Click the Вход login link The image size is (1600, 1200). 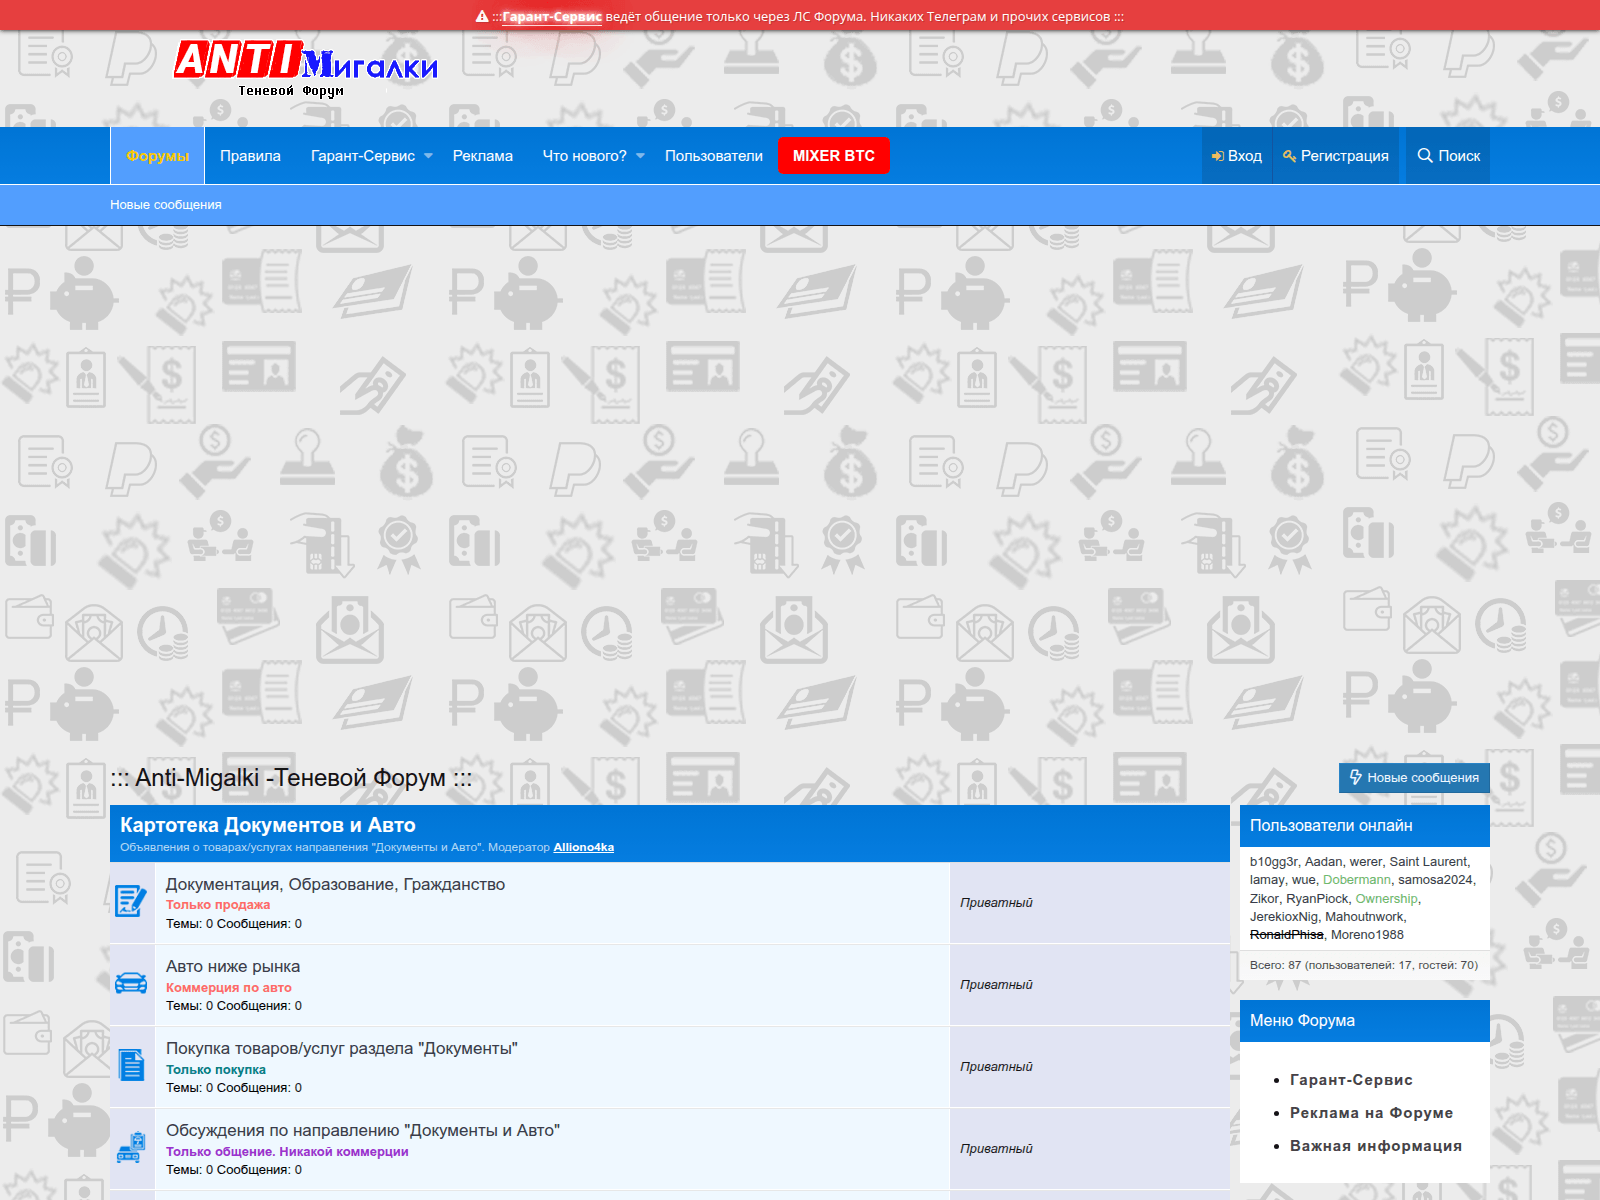click(1237, 156)
